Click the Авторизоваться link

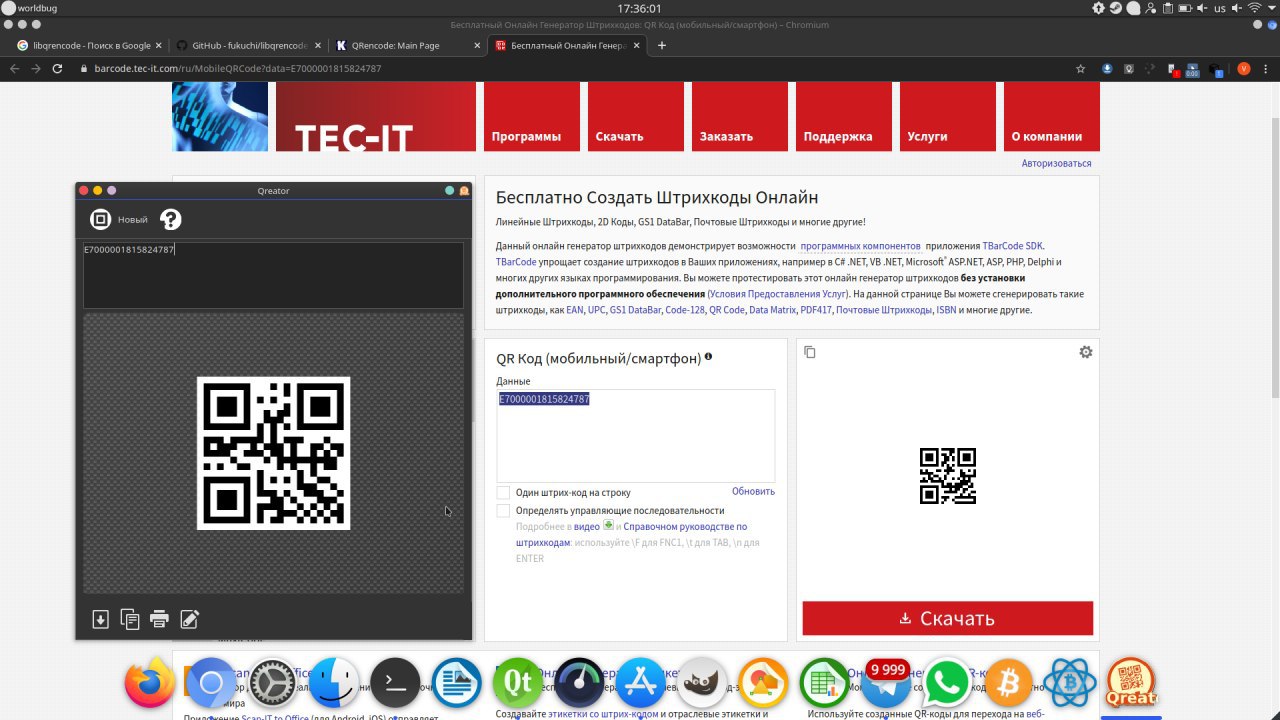coord(1056,163)
